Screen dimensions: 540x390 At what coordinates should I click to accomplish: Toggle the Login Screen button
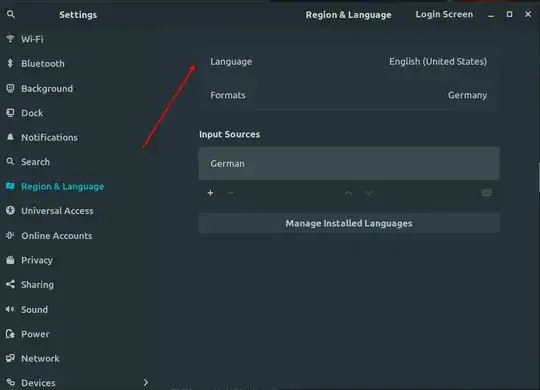(x=444, y=14)
